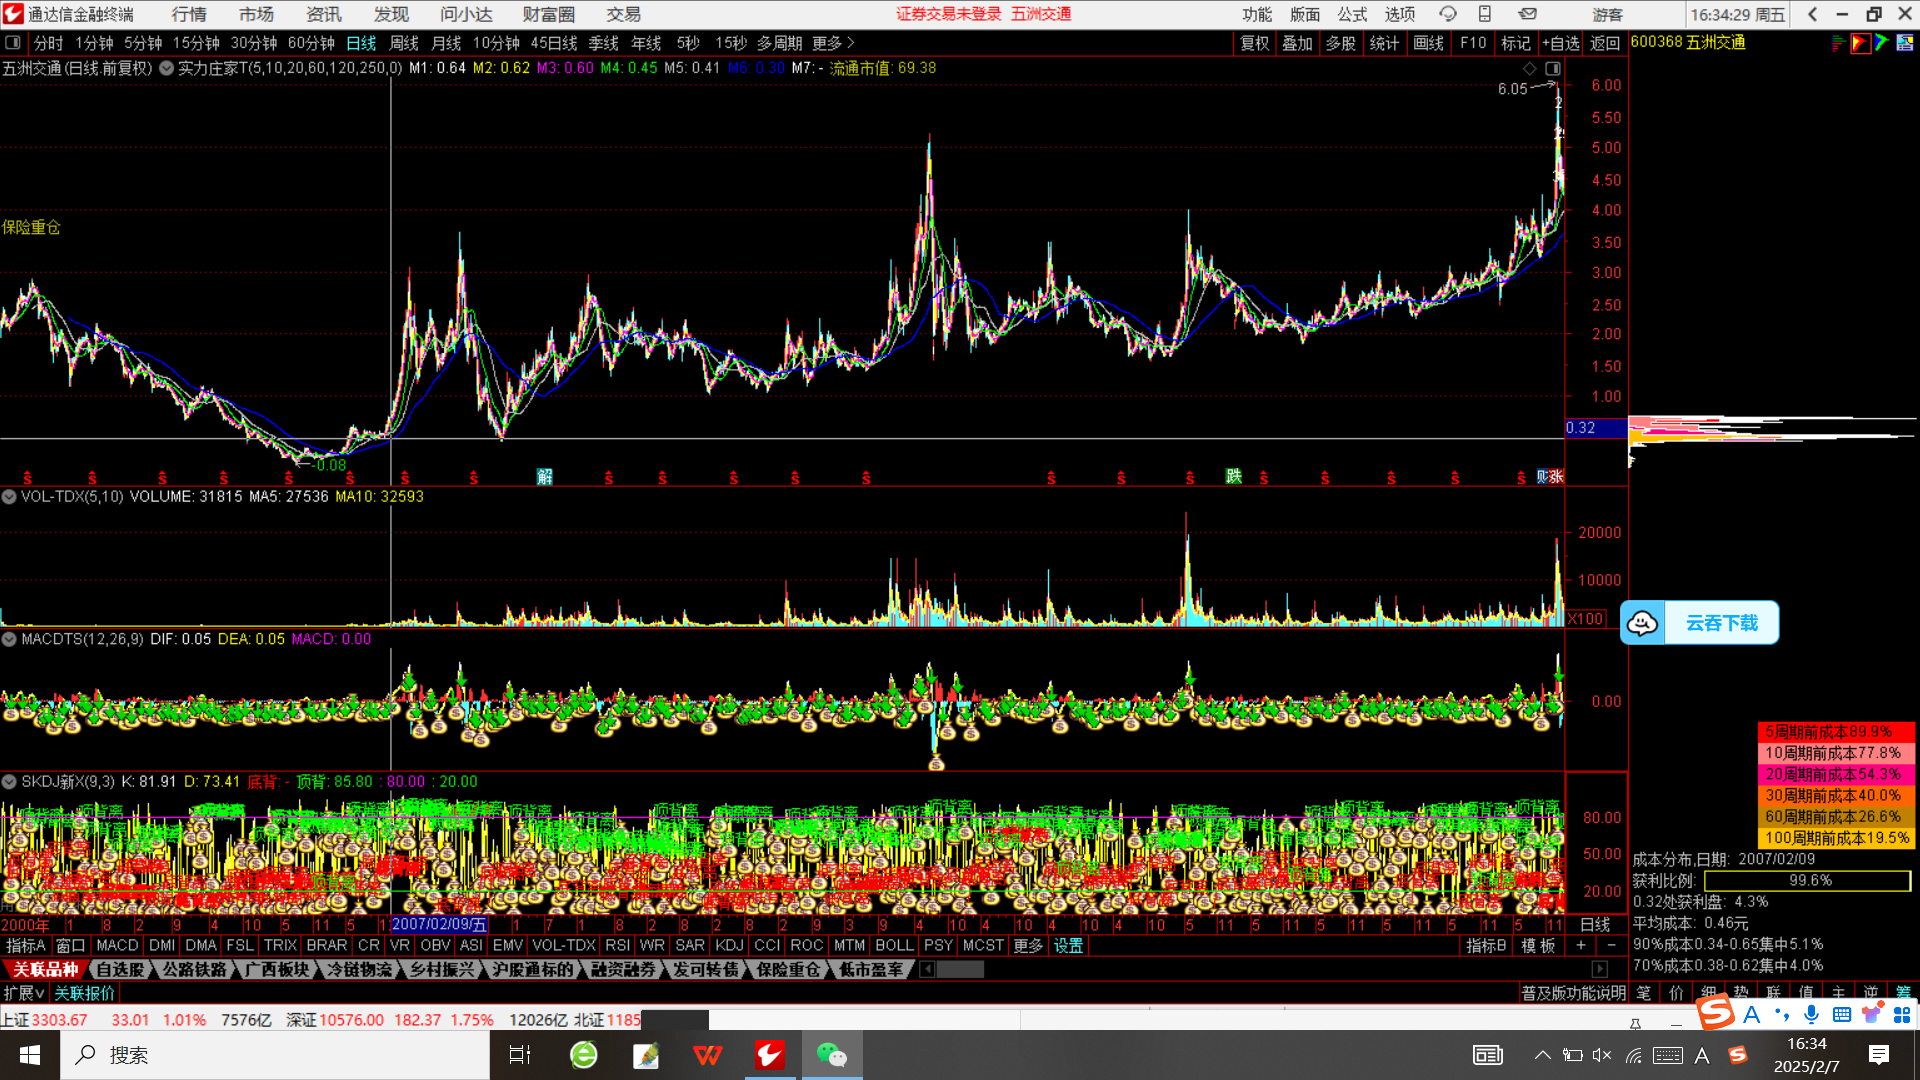Click the small panel icon left of 分时

(x=13, y=43)
